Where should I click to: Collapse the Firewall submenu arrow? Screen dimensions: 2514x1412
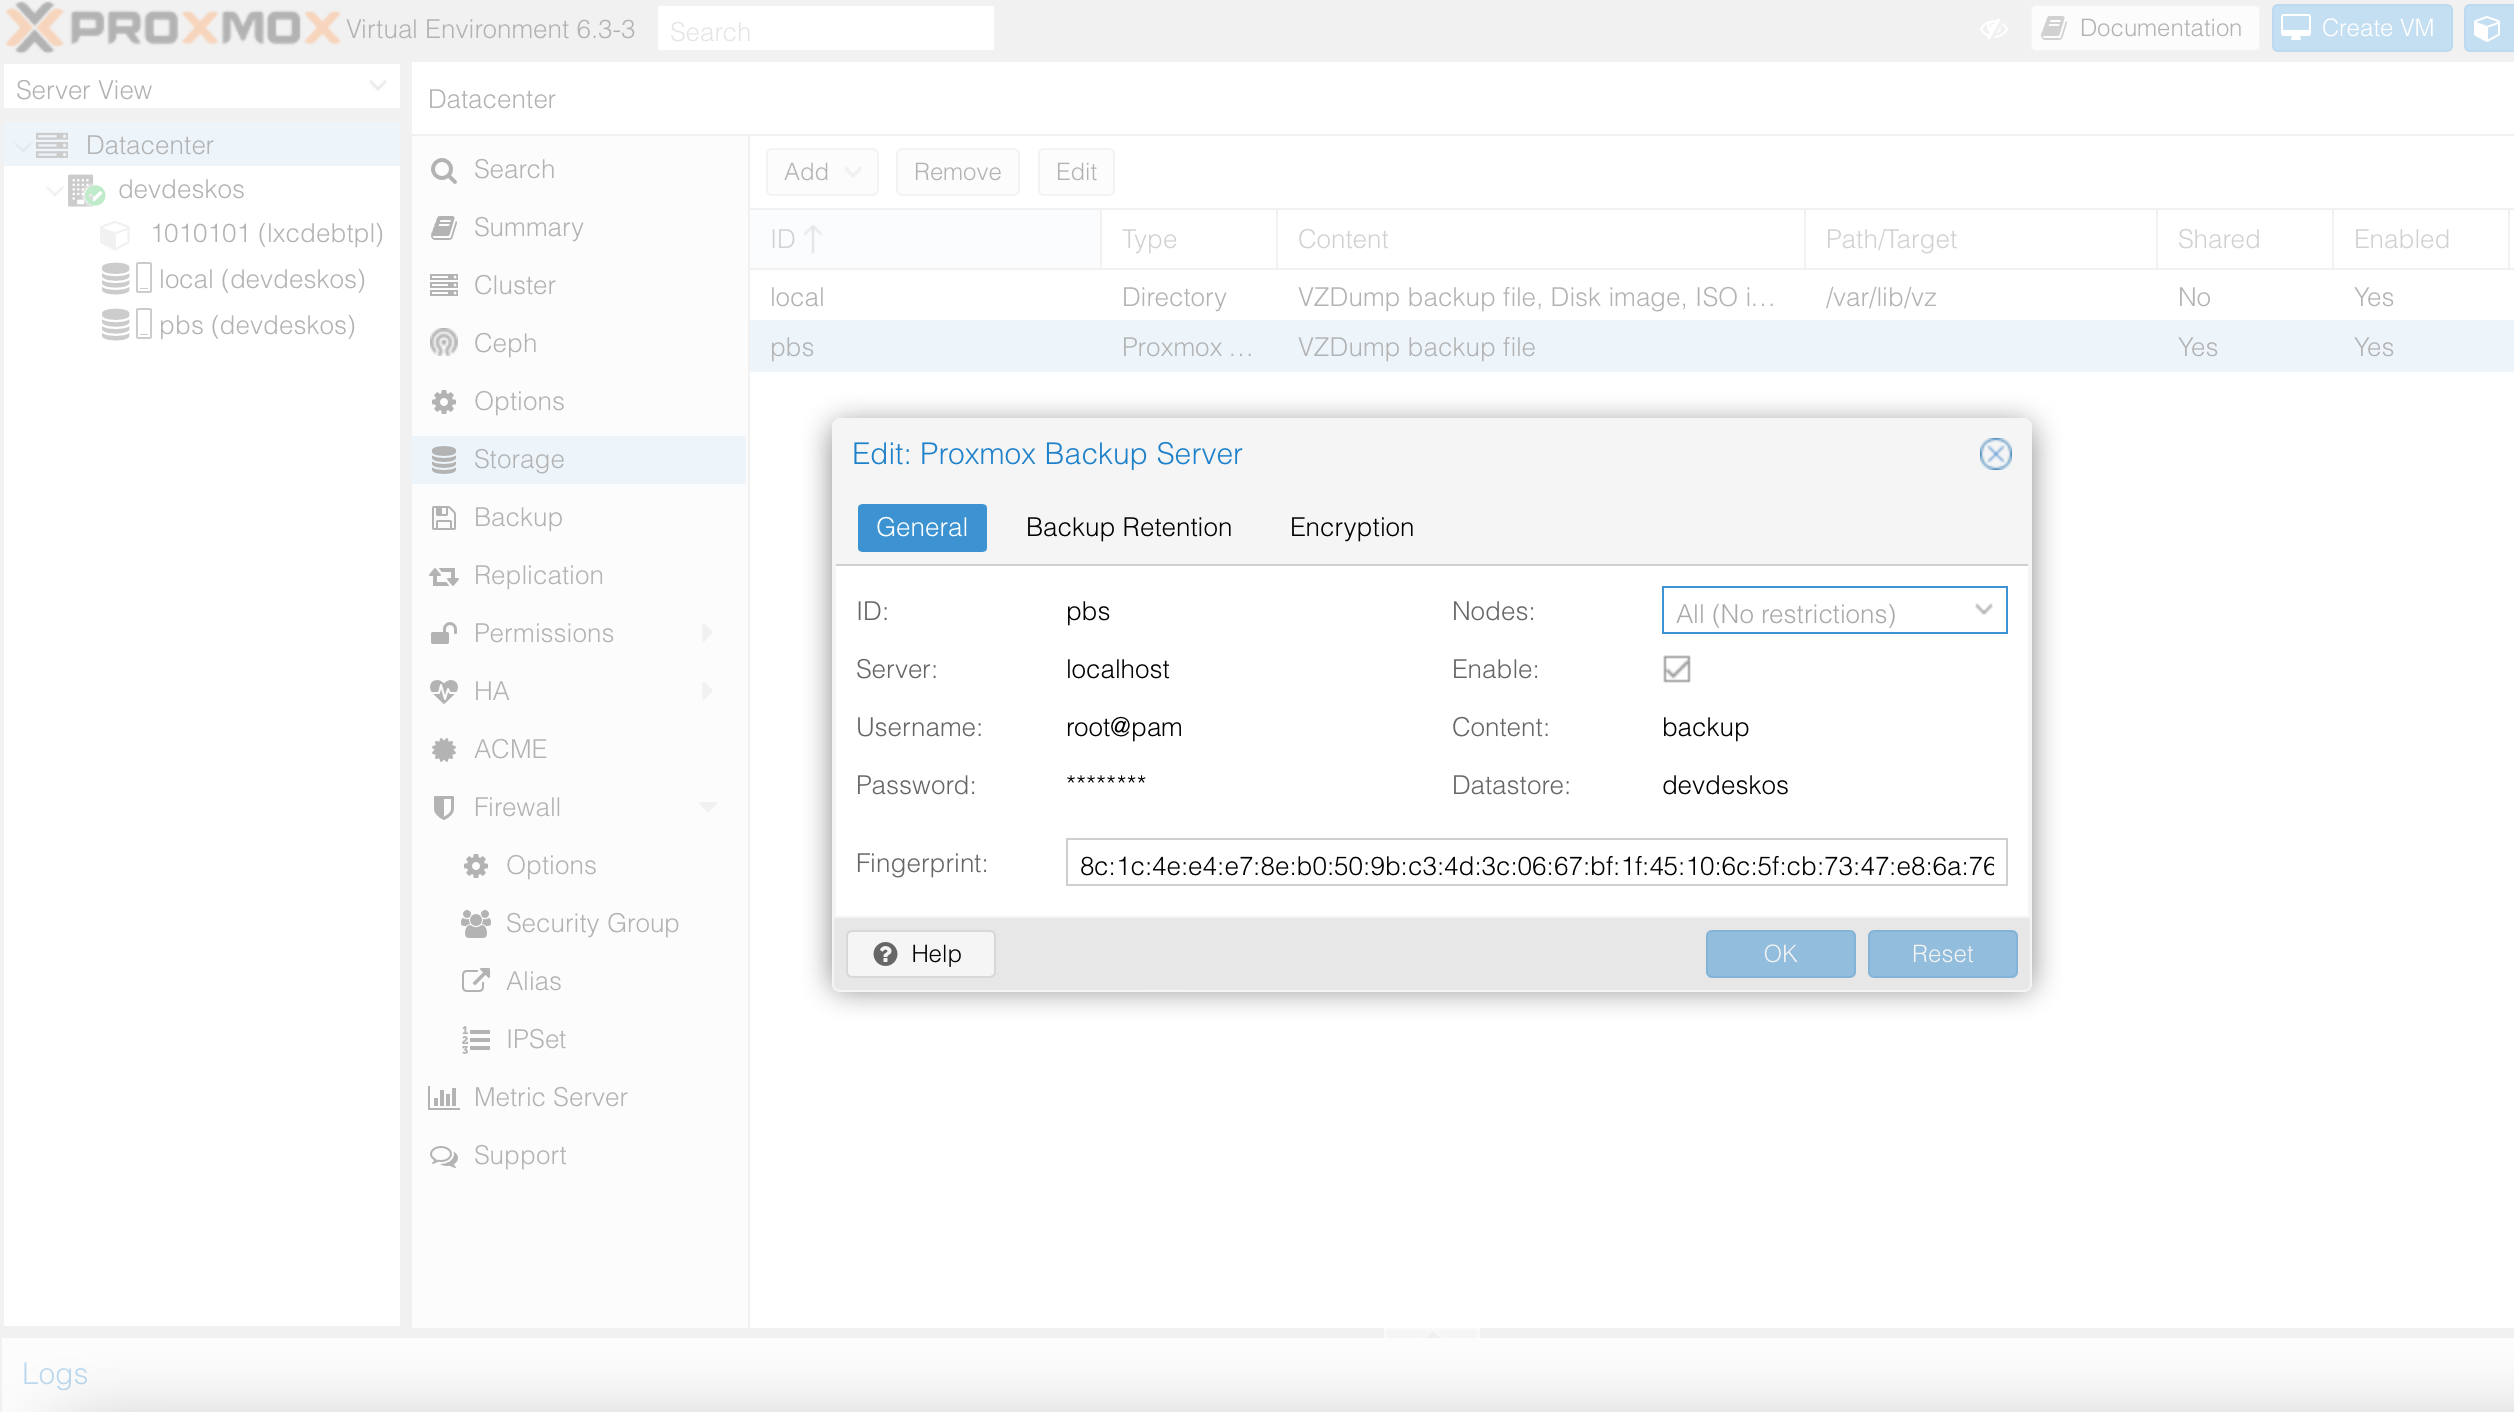(708, 807)
